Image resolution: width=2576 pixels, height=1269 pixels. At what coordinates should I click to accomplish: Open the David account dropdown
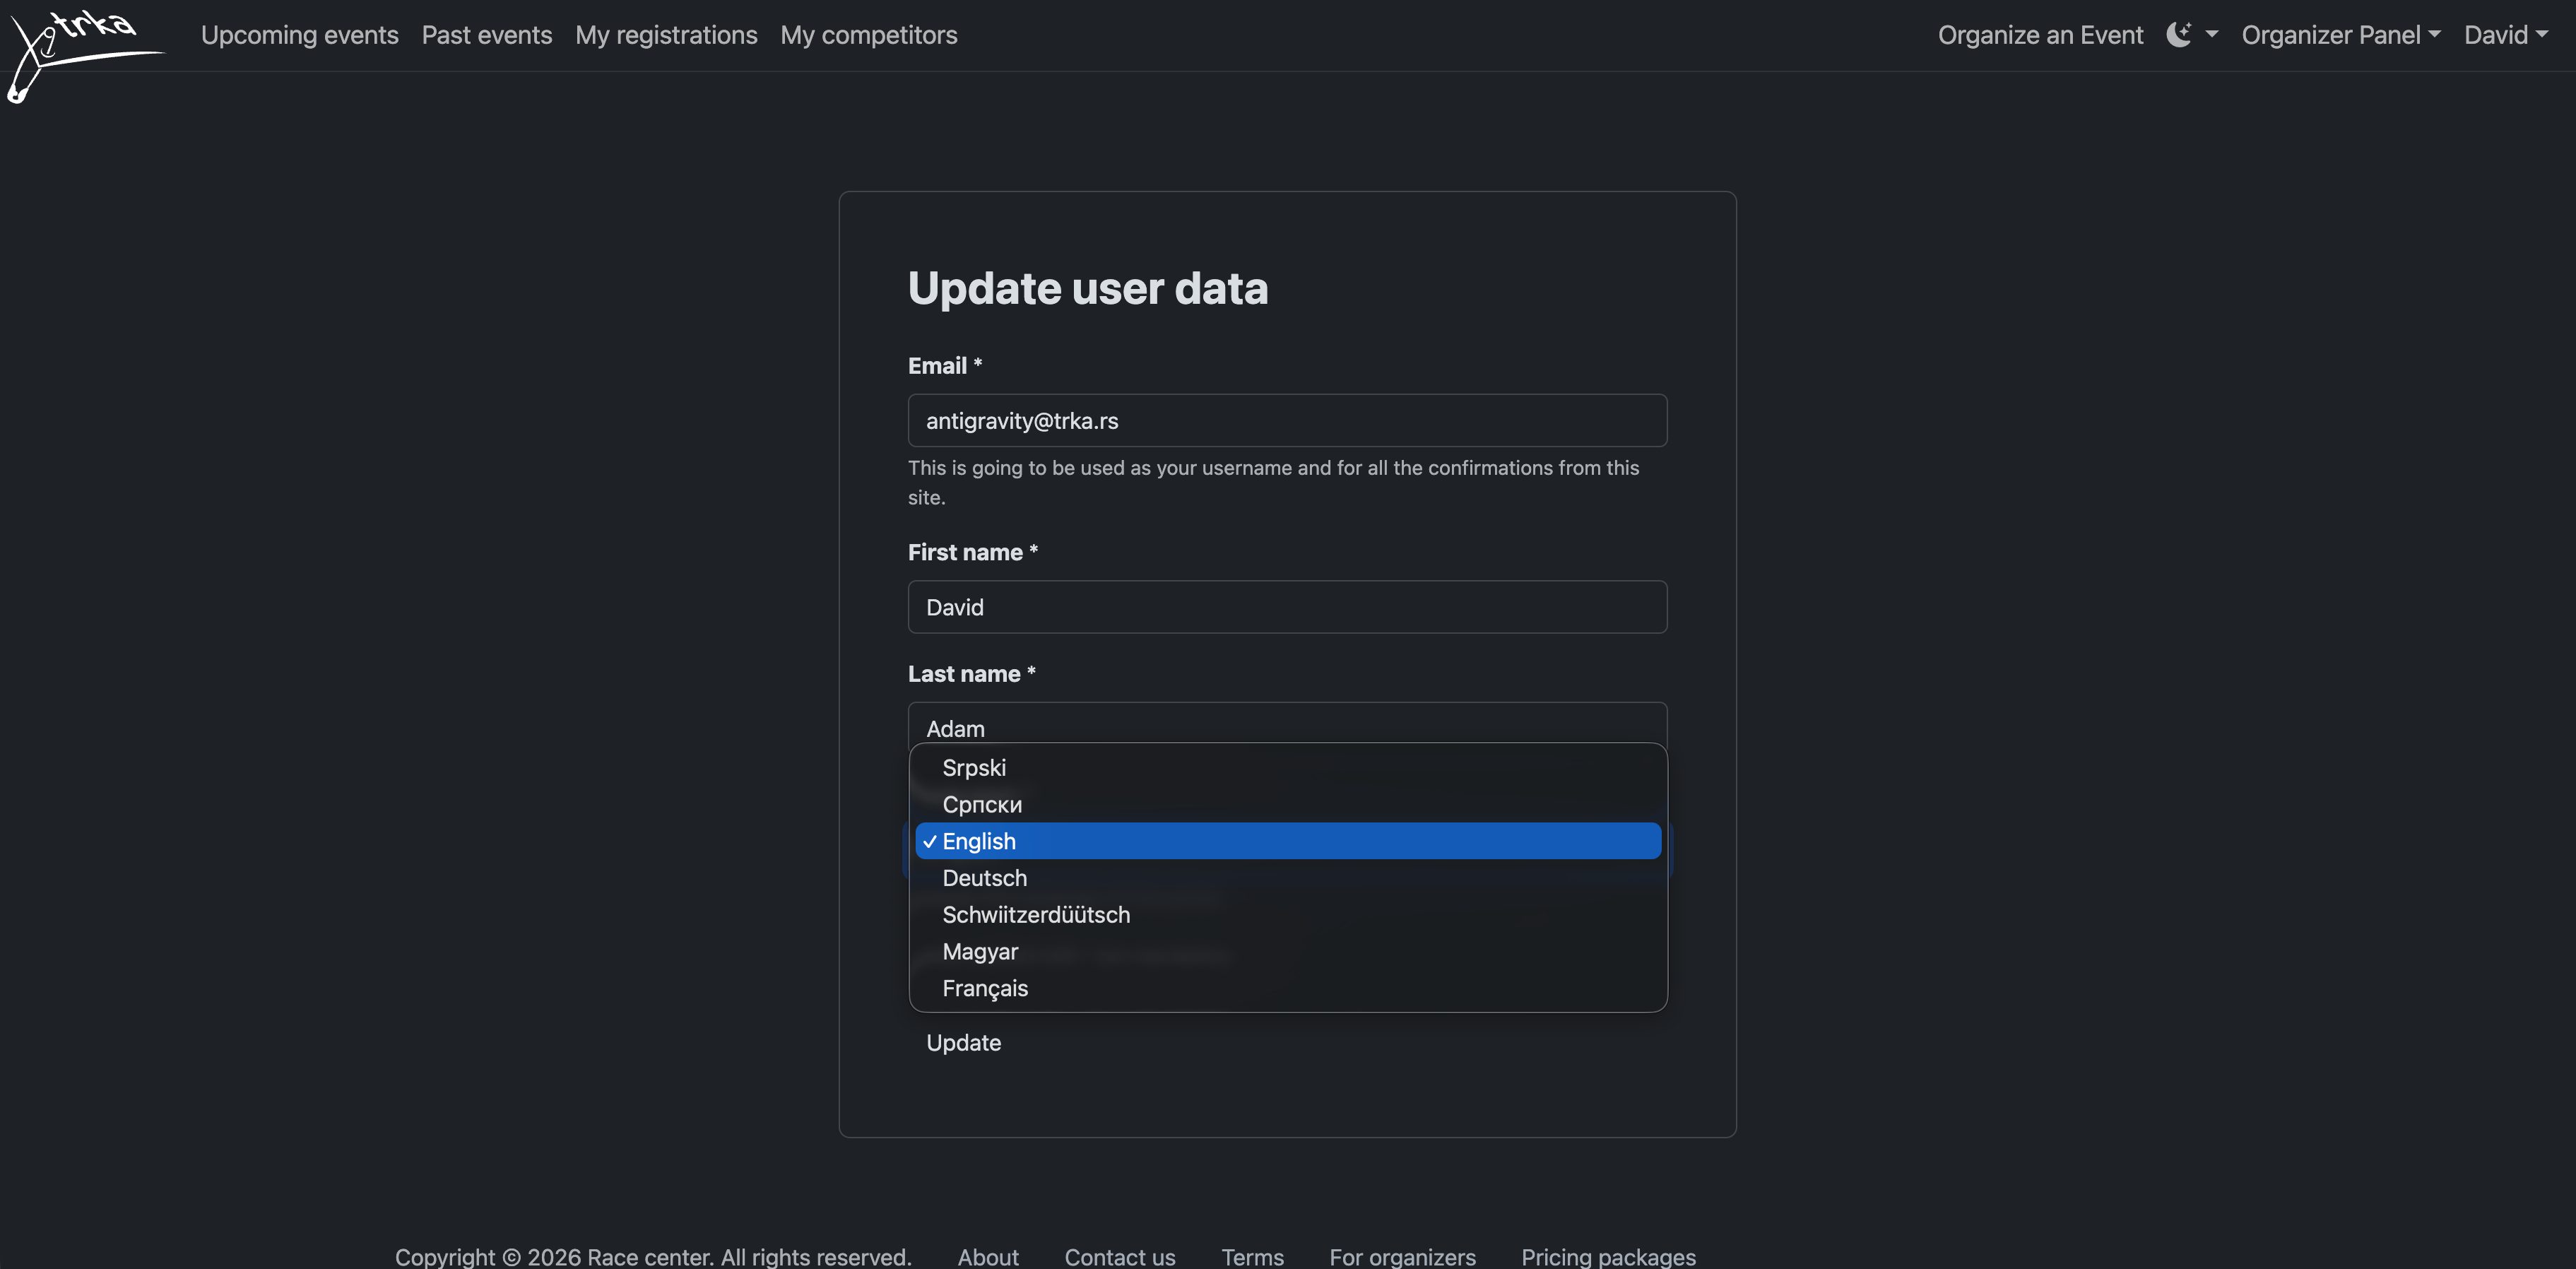coord(2507,34)
